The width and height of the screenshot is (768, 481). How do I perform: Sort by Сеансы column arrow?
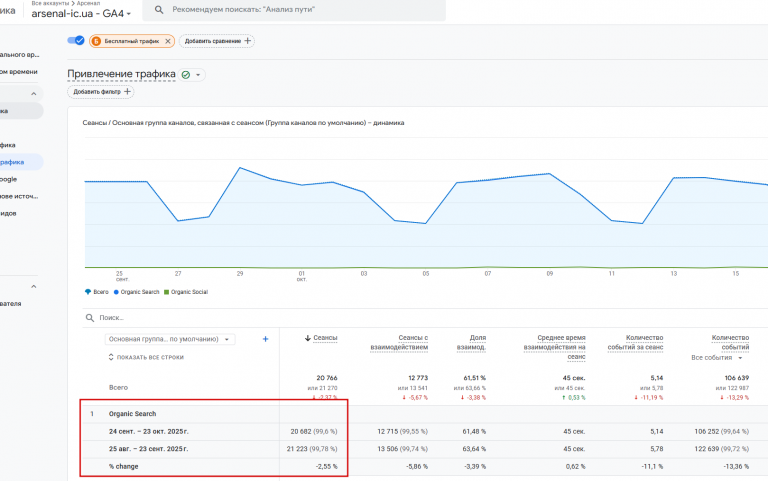coord(308,338)
